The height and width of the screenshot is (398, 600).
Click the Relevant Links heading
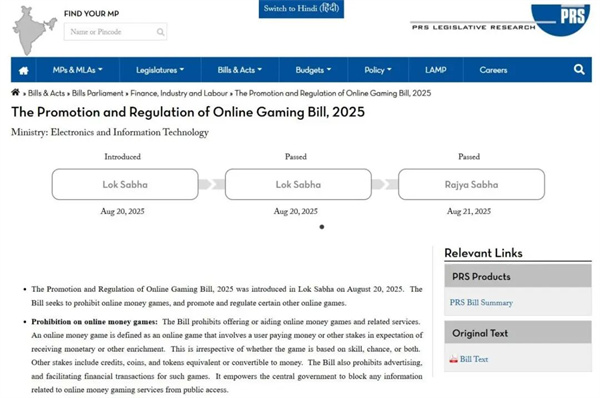[483, 253]
